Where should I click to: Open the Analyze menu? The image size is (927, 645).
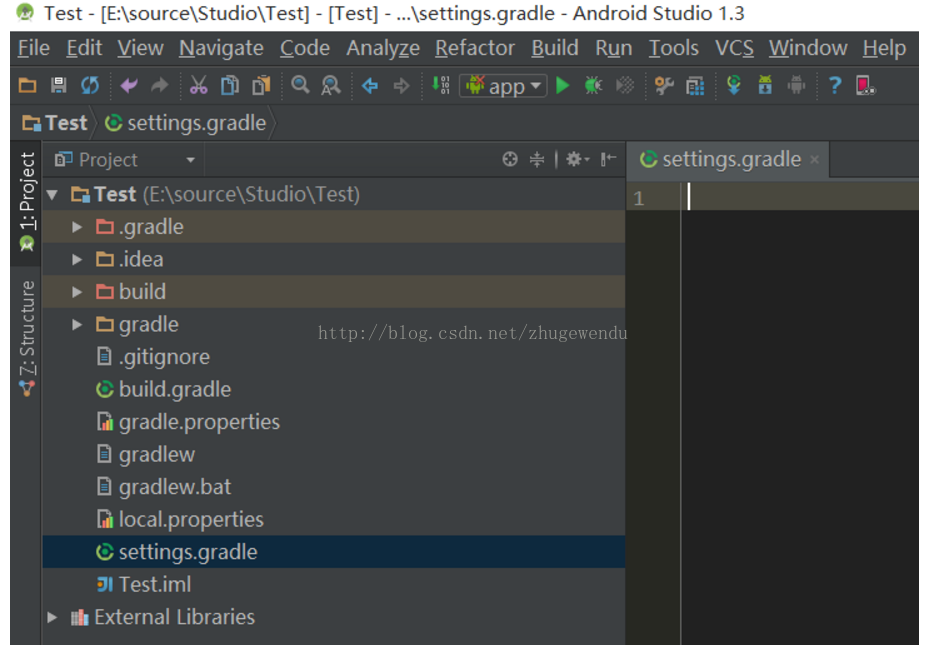pos(383,48)
